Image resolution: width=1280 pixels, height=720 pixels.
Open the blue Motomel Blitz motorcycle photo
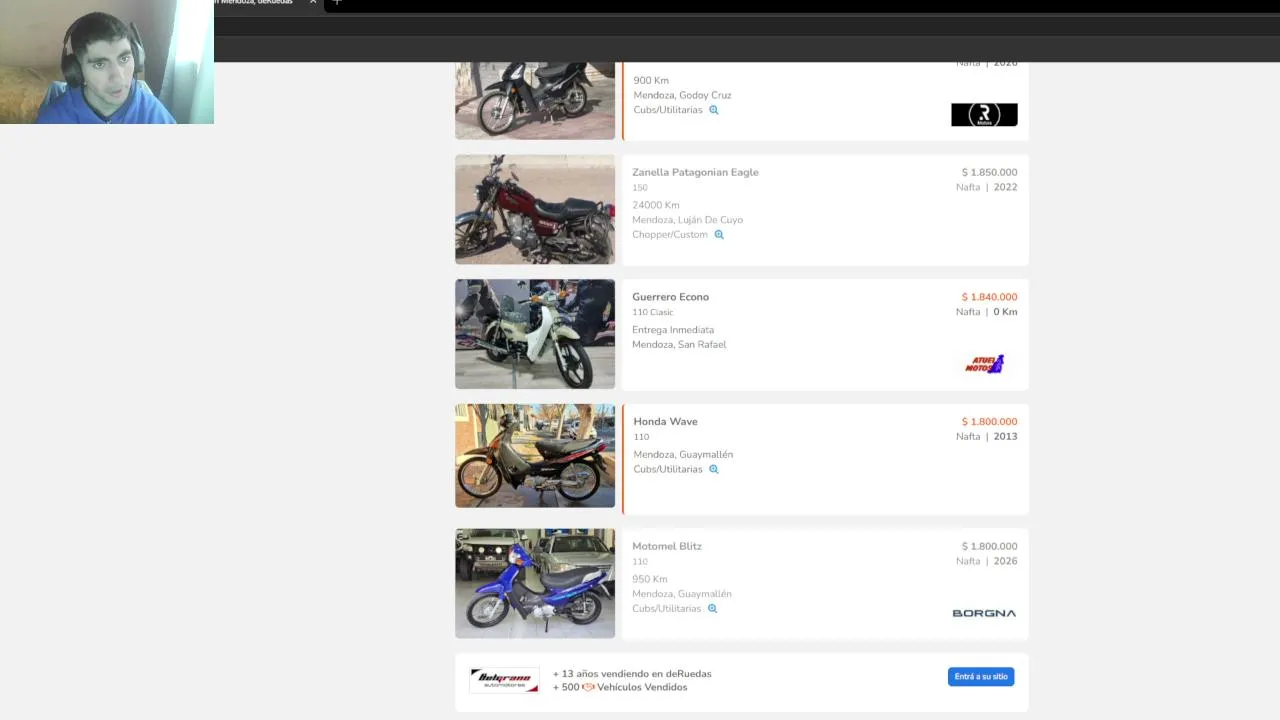click(535, 583)
